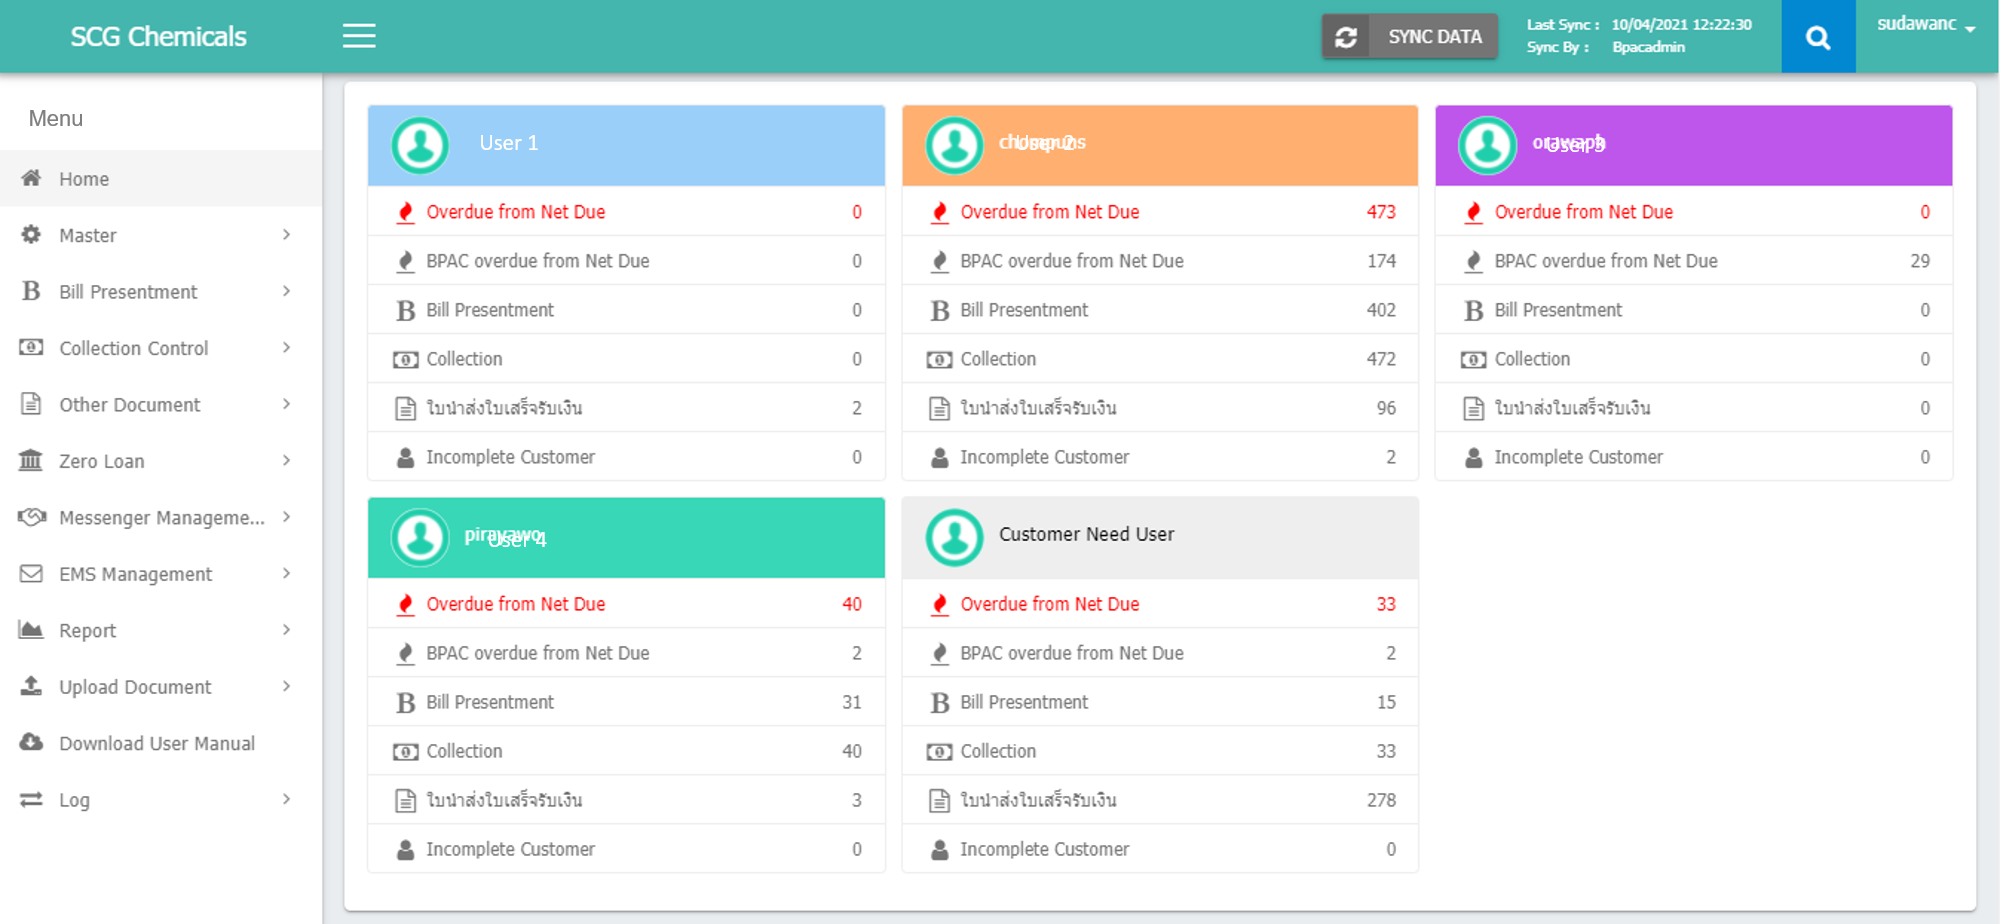2000x924 pixels.
Task: Click the User 1 avatar icon
Action: (420, 145)
